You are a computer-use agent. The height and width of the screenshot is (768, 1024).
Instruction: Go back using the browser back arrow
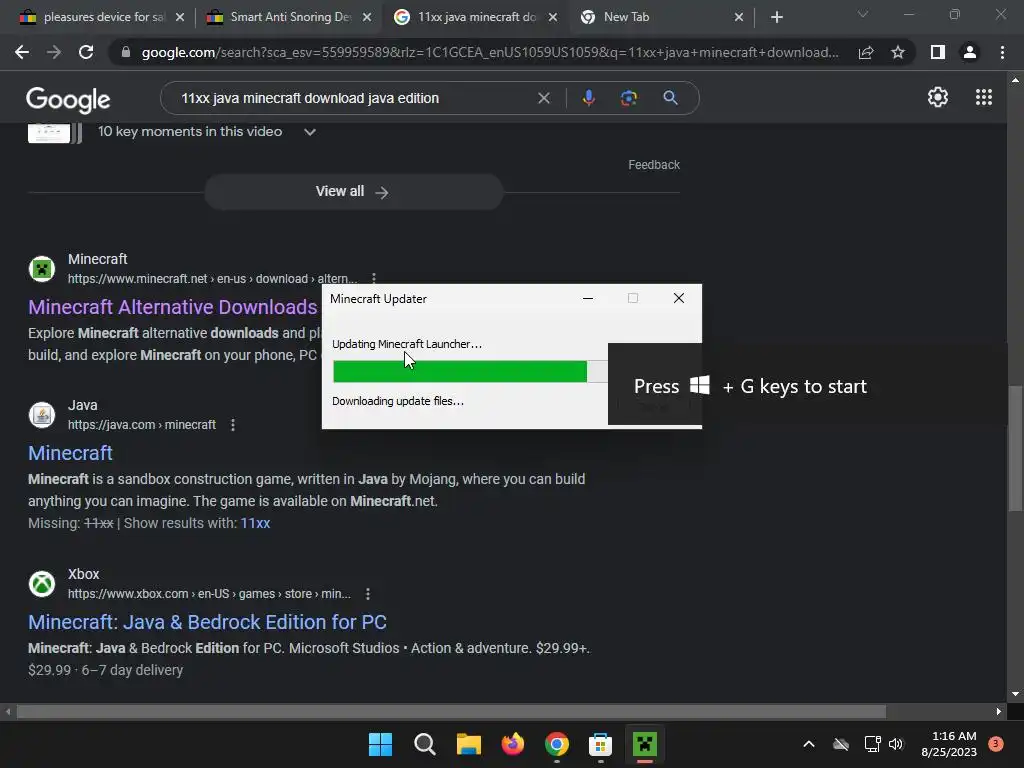(22, 52)
